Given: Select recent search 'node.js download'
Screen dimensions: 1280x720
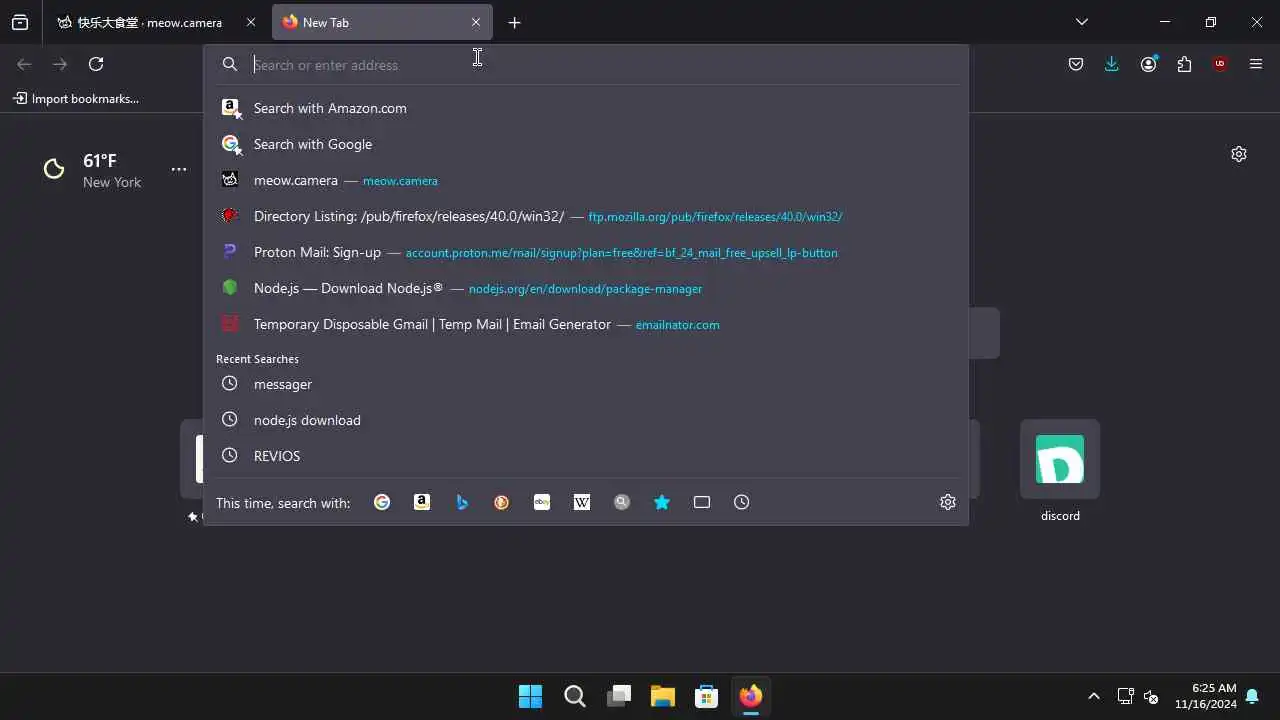Looking at the screenshot, I should point(586,420).
